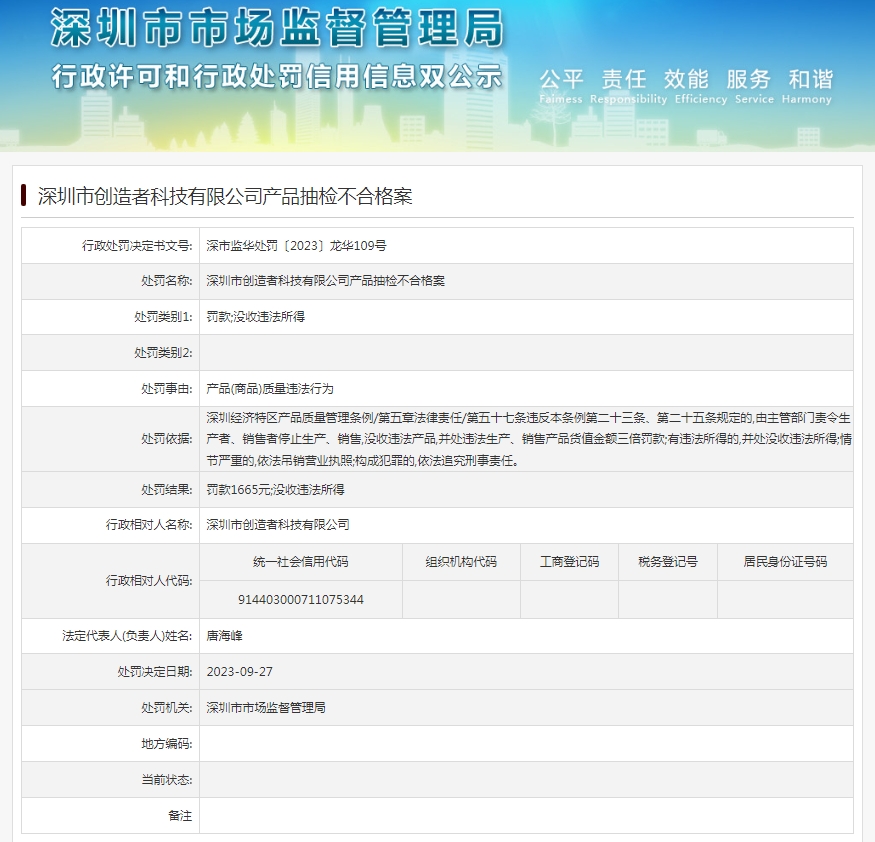Click the 税务登记号 column header
875x842 pixels.
click(x=668, y=562)
